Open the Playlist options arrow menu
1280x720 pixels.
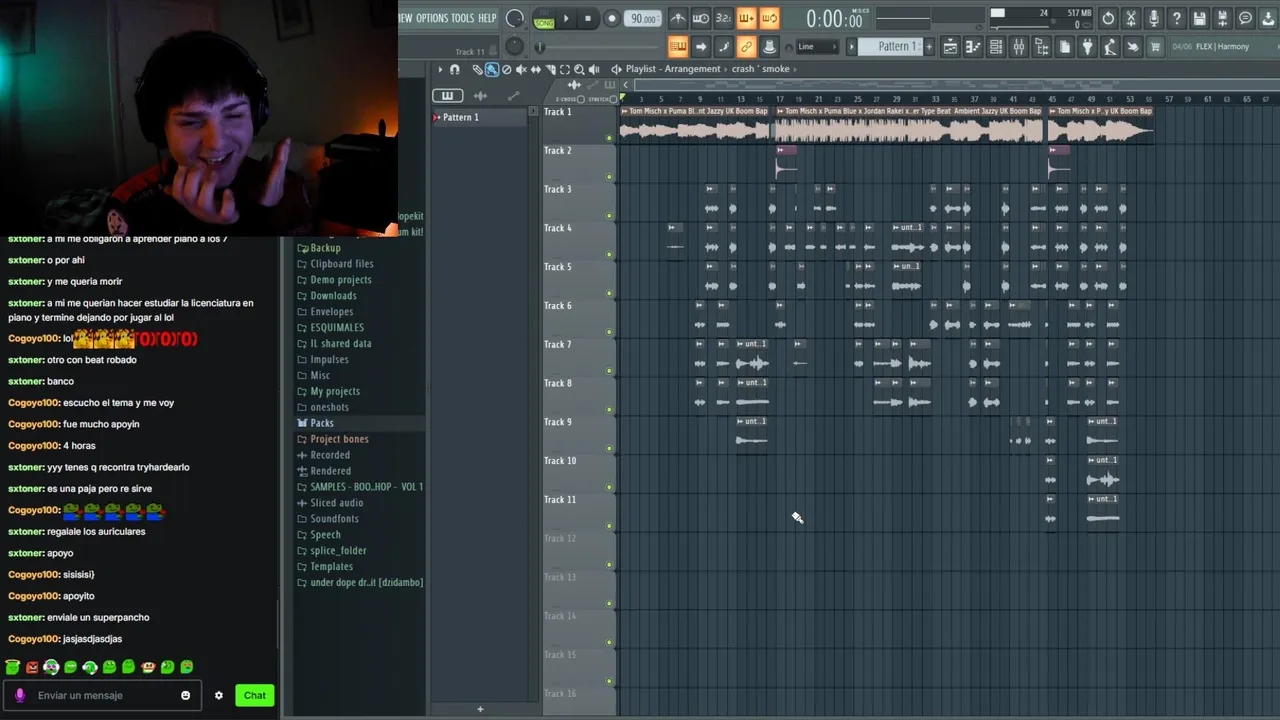click(x=440, y=69)
